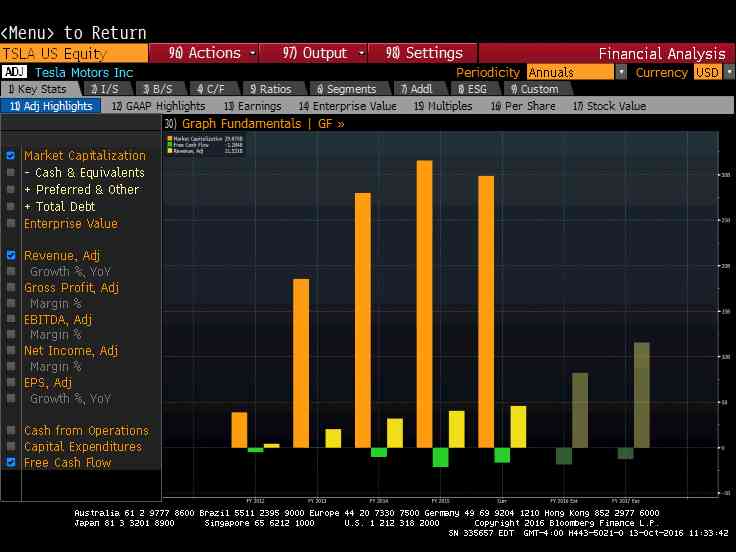Check the EPS, Adj checkbox
The height and width of the screenshot is (552, 736).
tap(11, 383)
